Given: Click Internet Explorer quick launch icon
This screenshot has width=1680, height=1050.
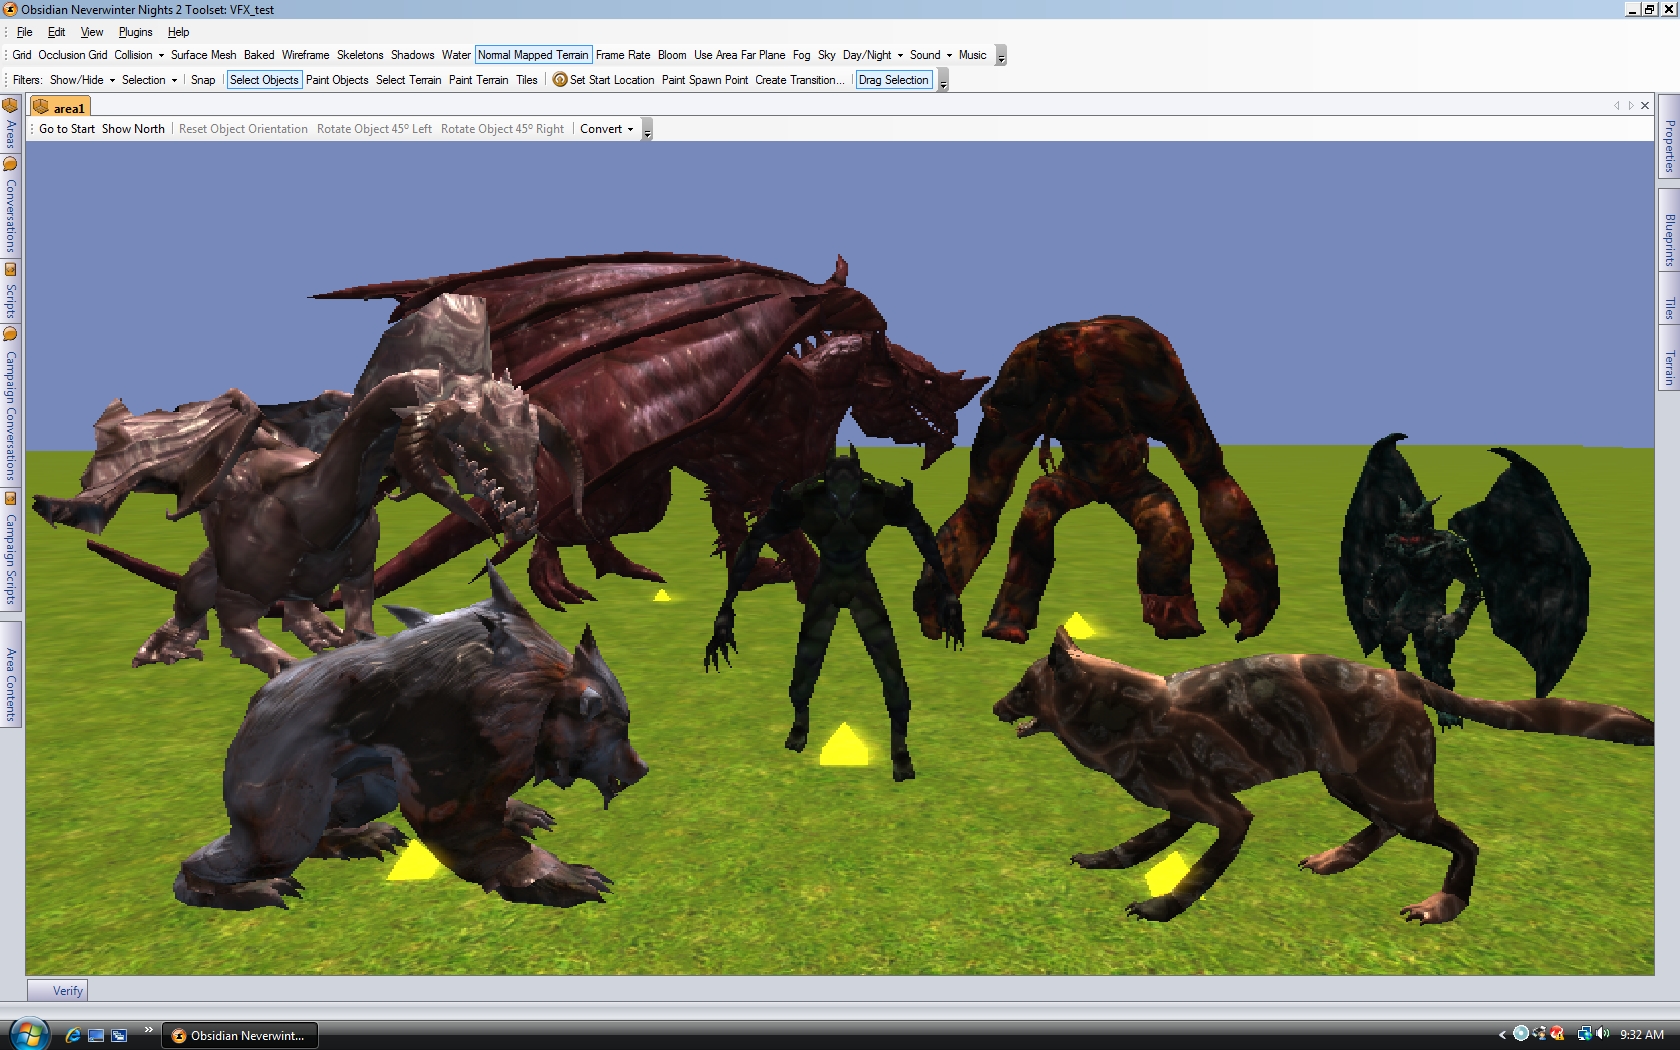Looking at the screenshot, I should [x=73, y=1035].
